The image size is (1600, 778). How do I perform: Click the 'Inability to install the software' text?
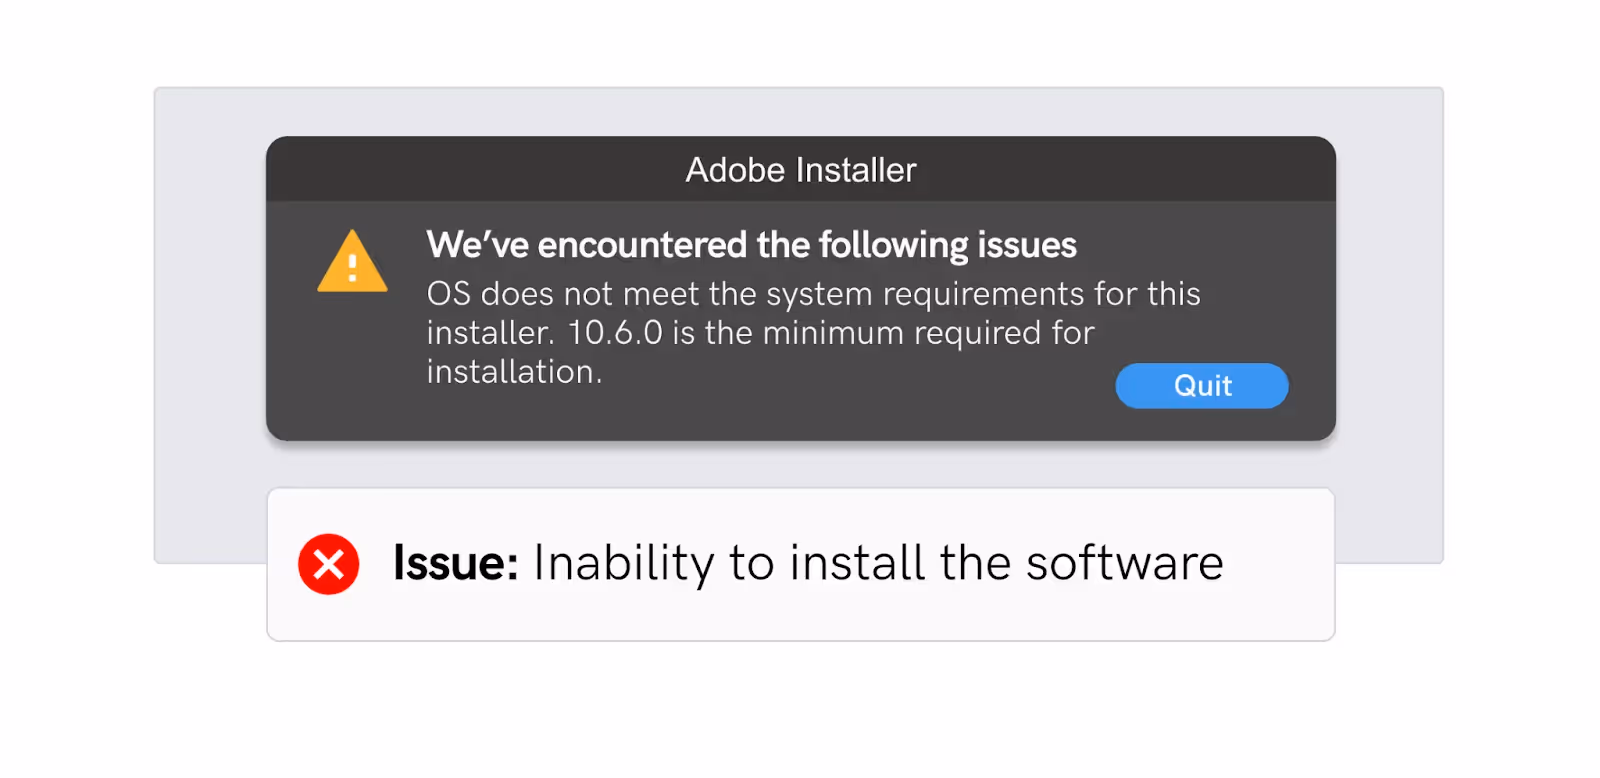click(x=878, y=563)
